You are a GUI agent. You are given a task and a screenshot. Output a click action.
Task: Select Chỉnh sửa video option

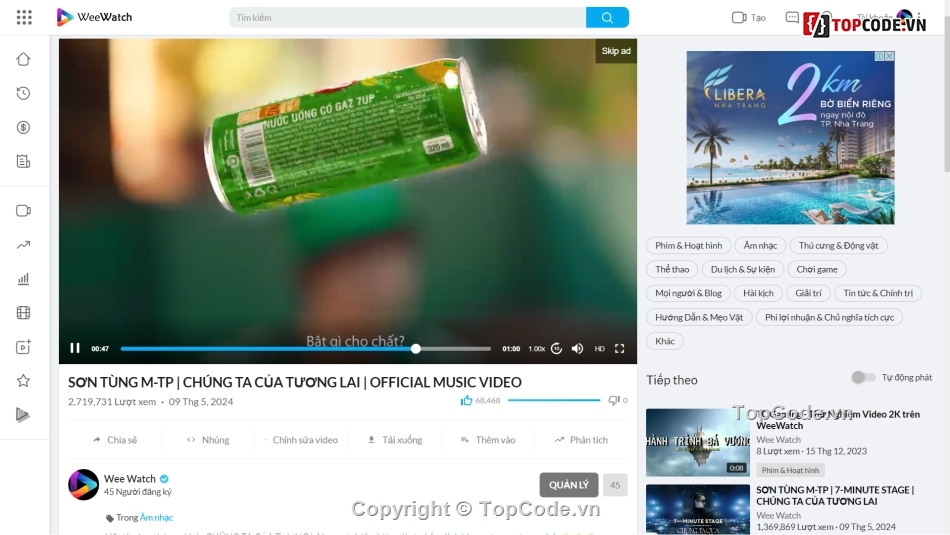[x=301, y=440]
